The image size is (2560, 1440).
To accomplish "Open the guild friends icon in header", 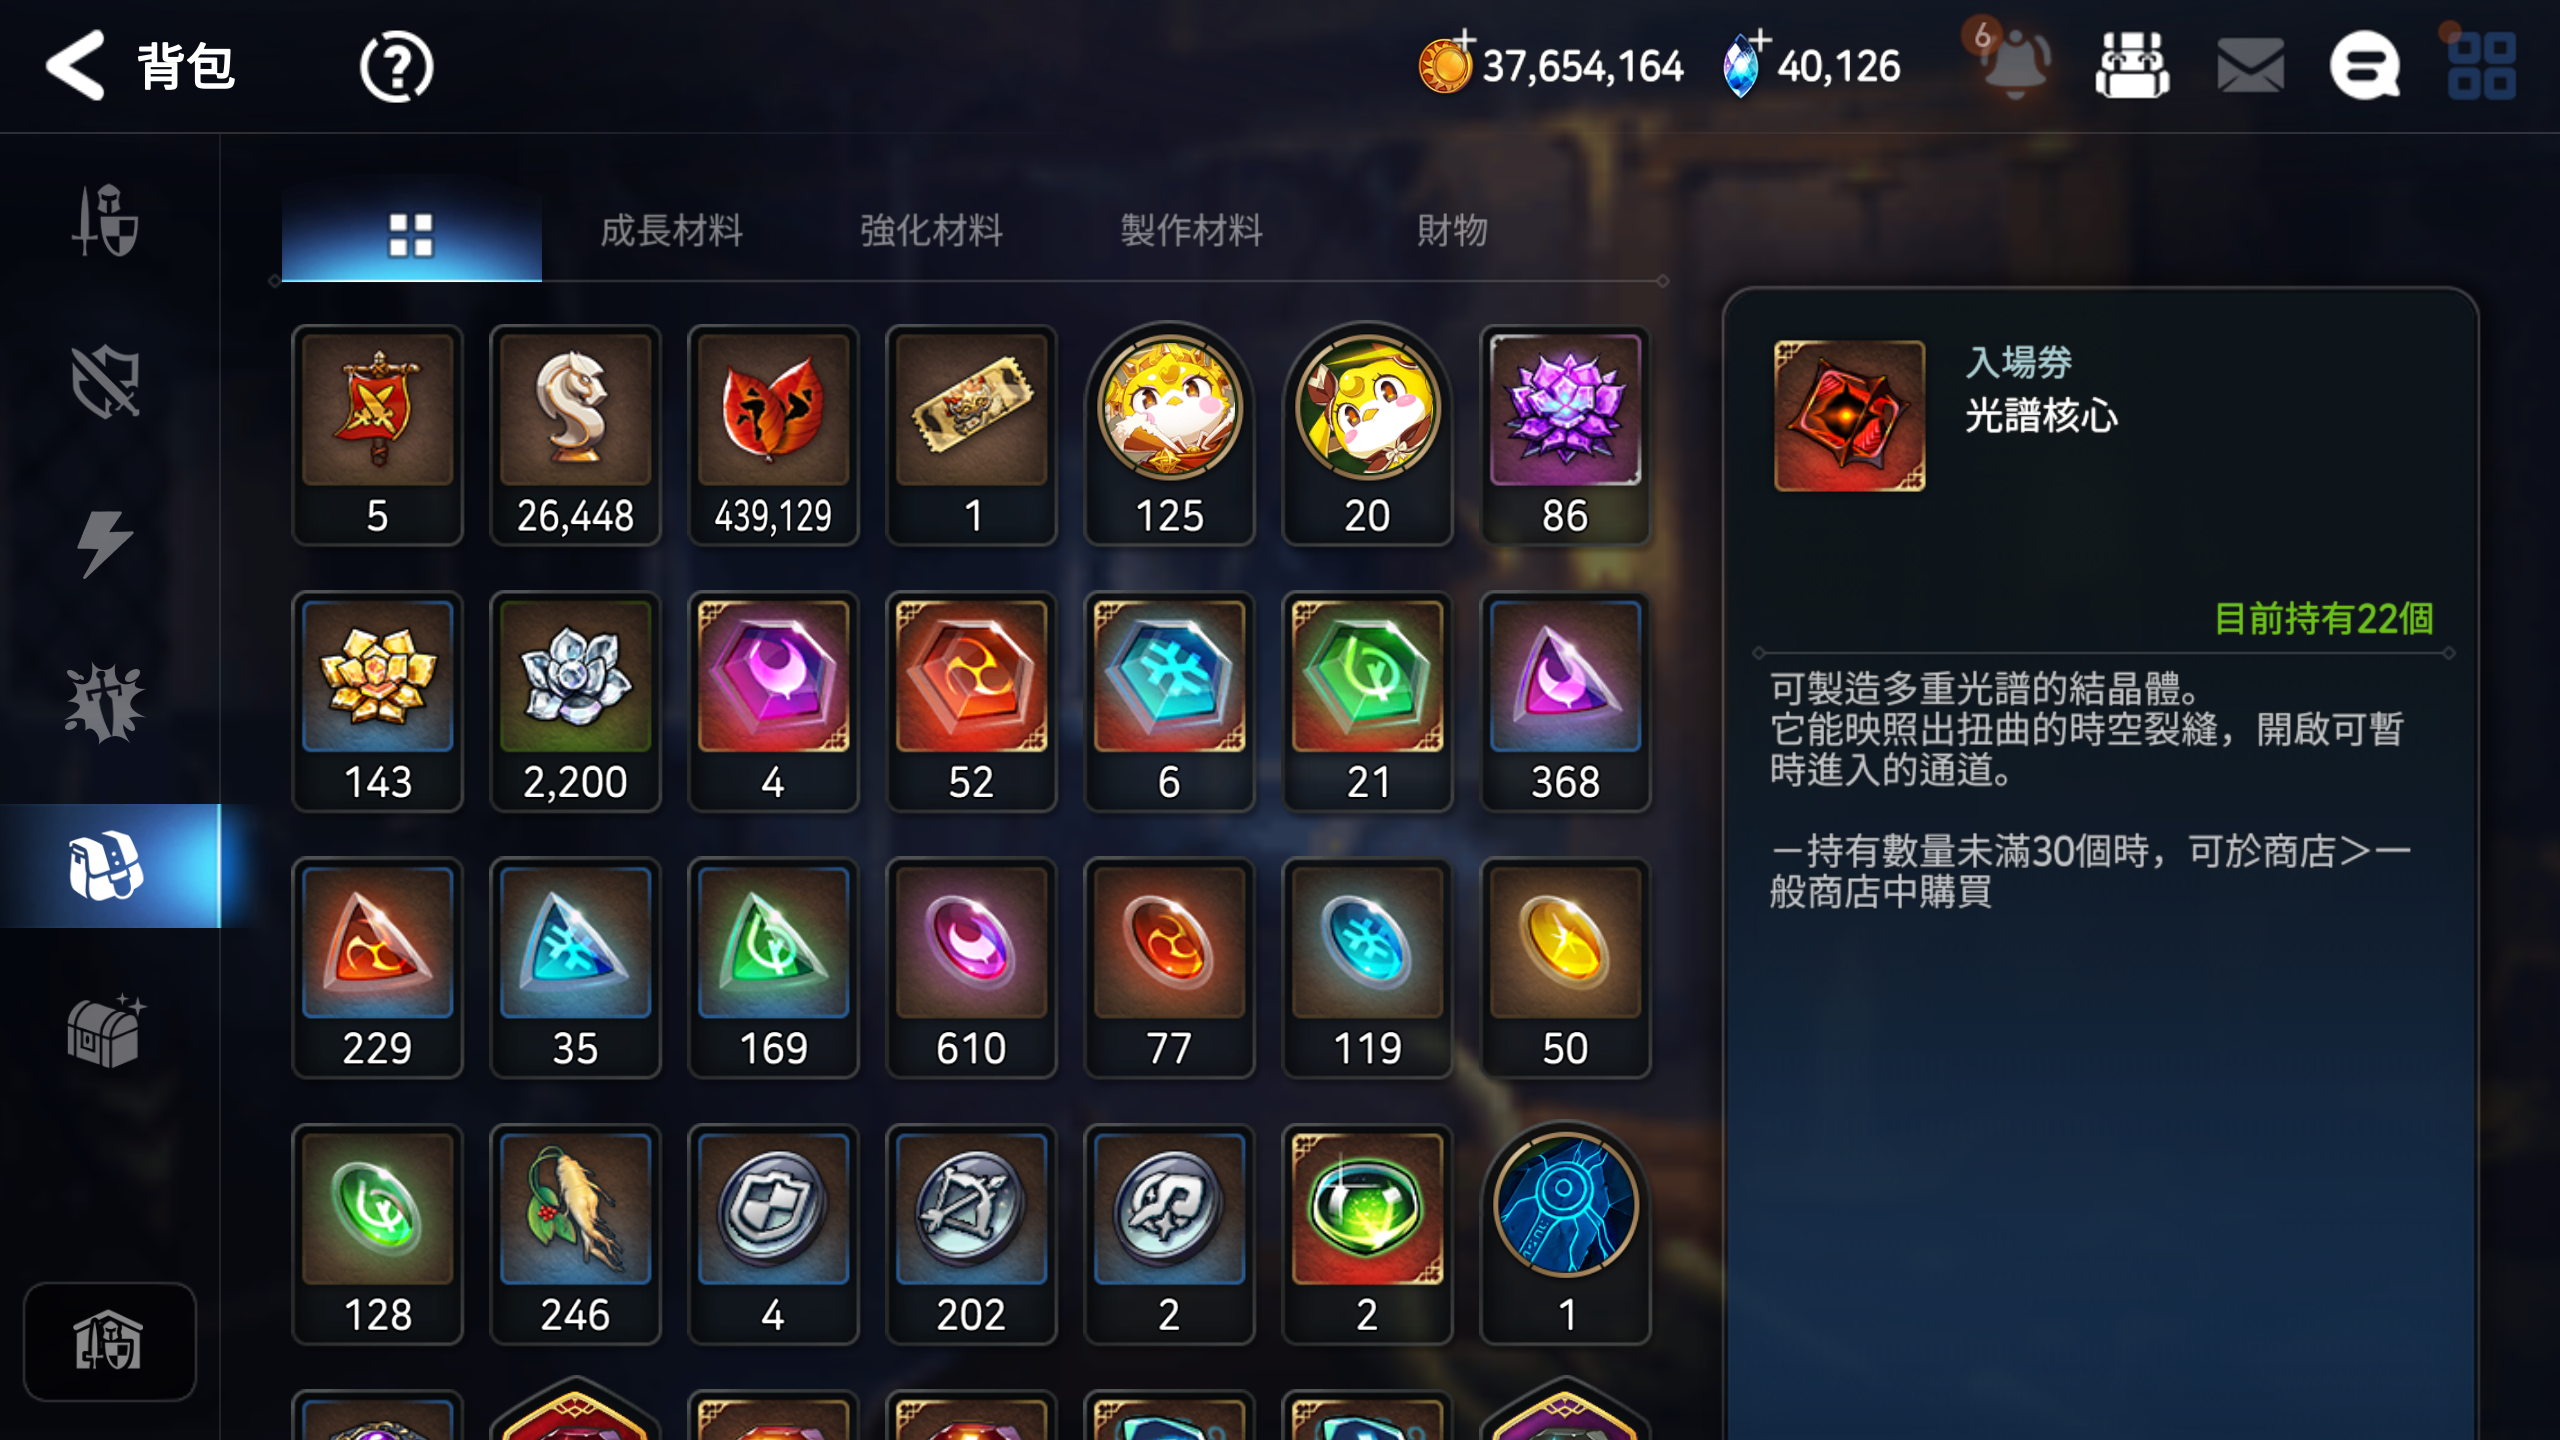I will pyautogui.click(x=2133, y=66).
